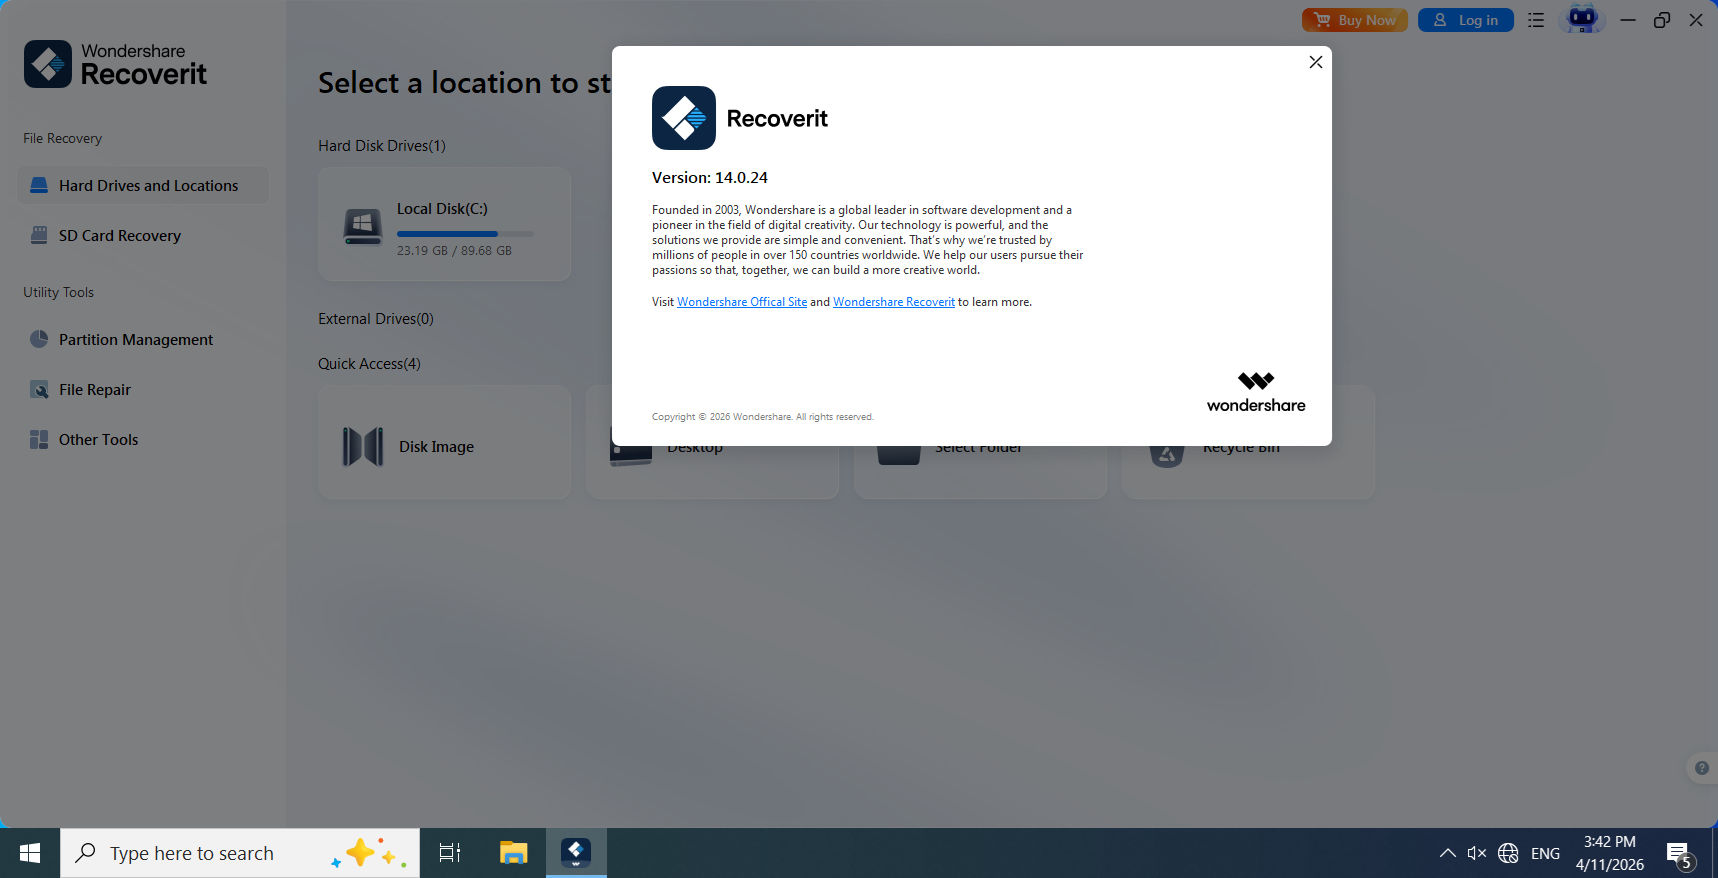This screenshot has width=1718, height=878.
Task: Open Other Tools in sidebar
Action: point(143,440)
